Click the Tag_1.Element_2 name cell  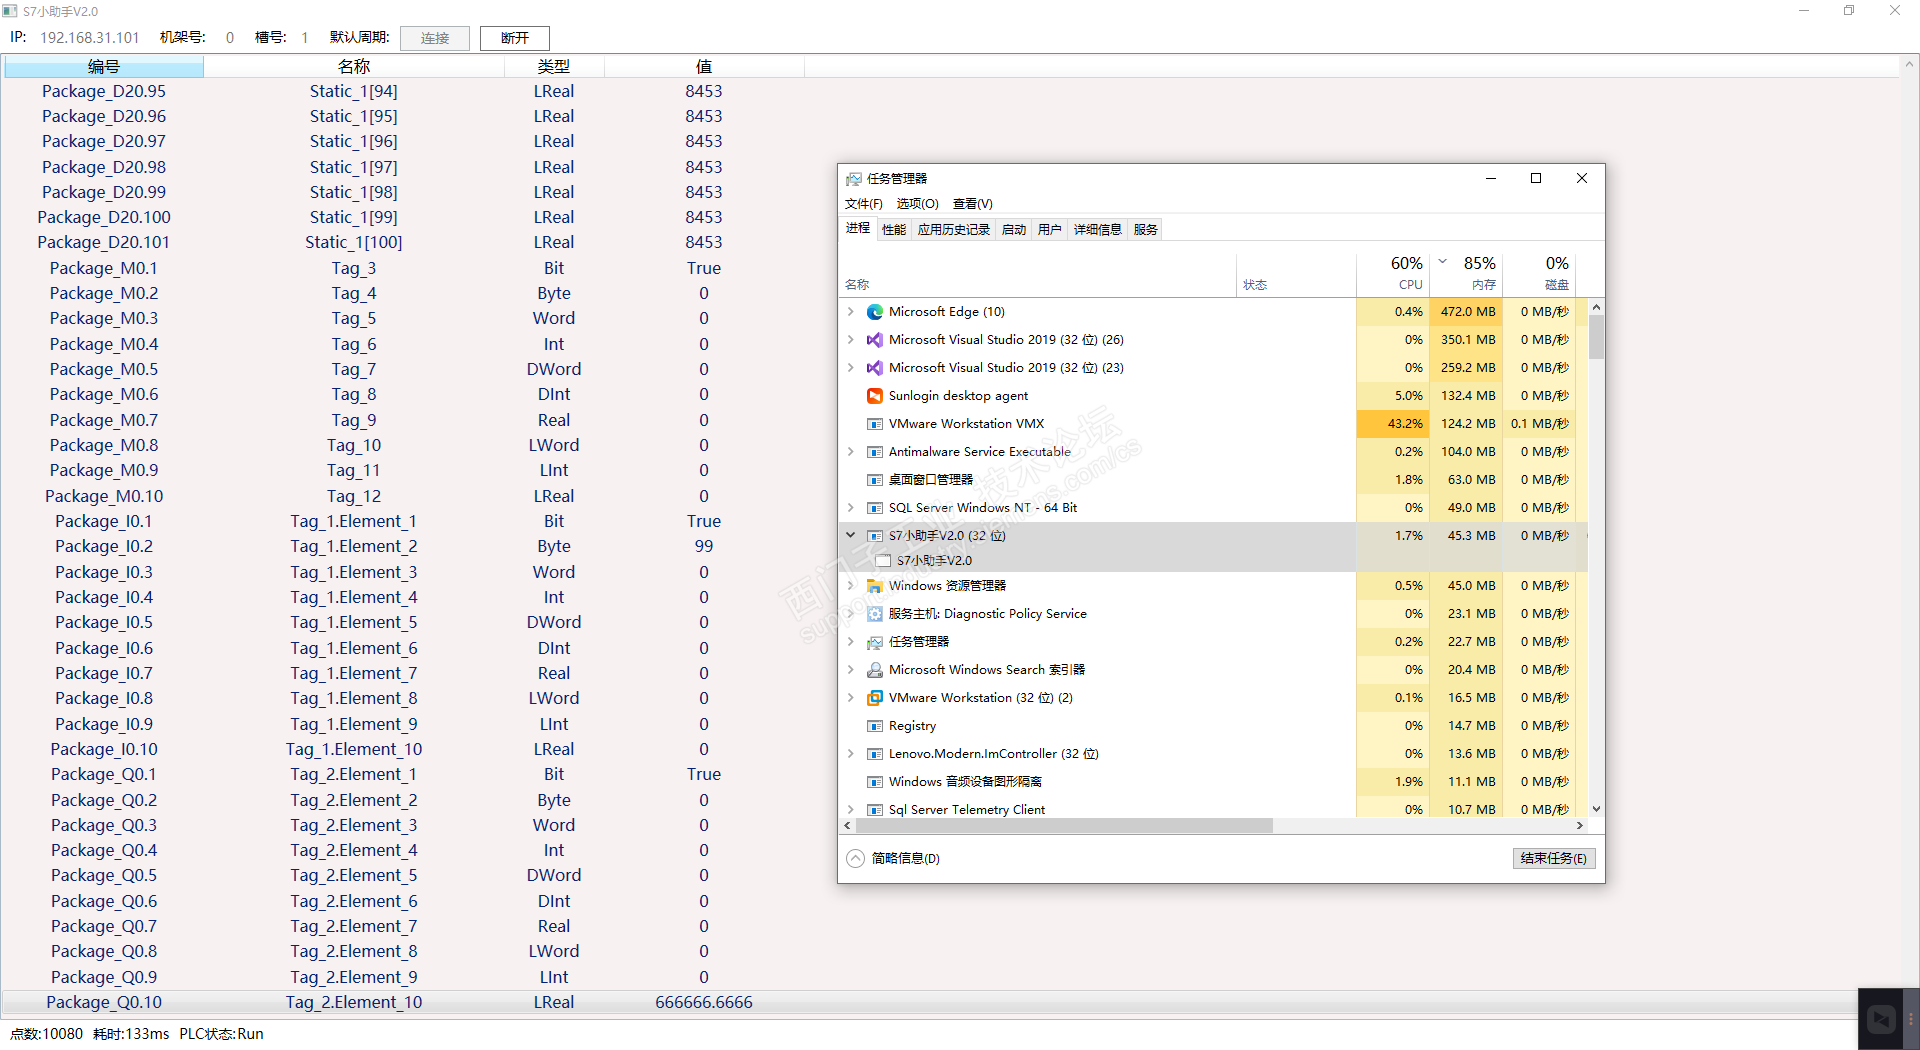tap(354, 546)
